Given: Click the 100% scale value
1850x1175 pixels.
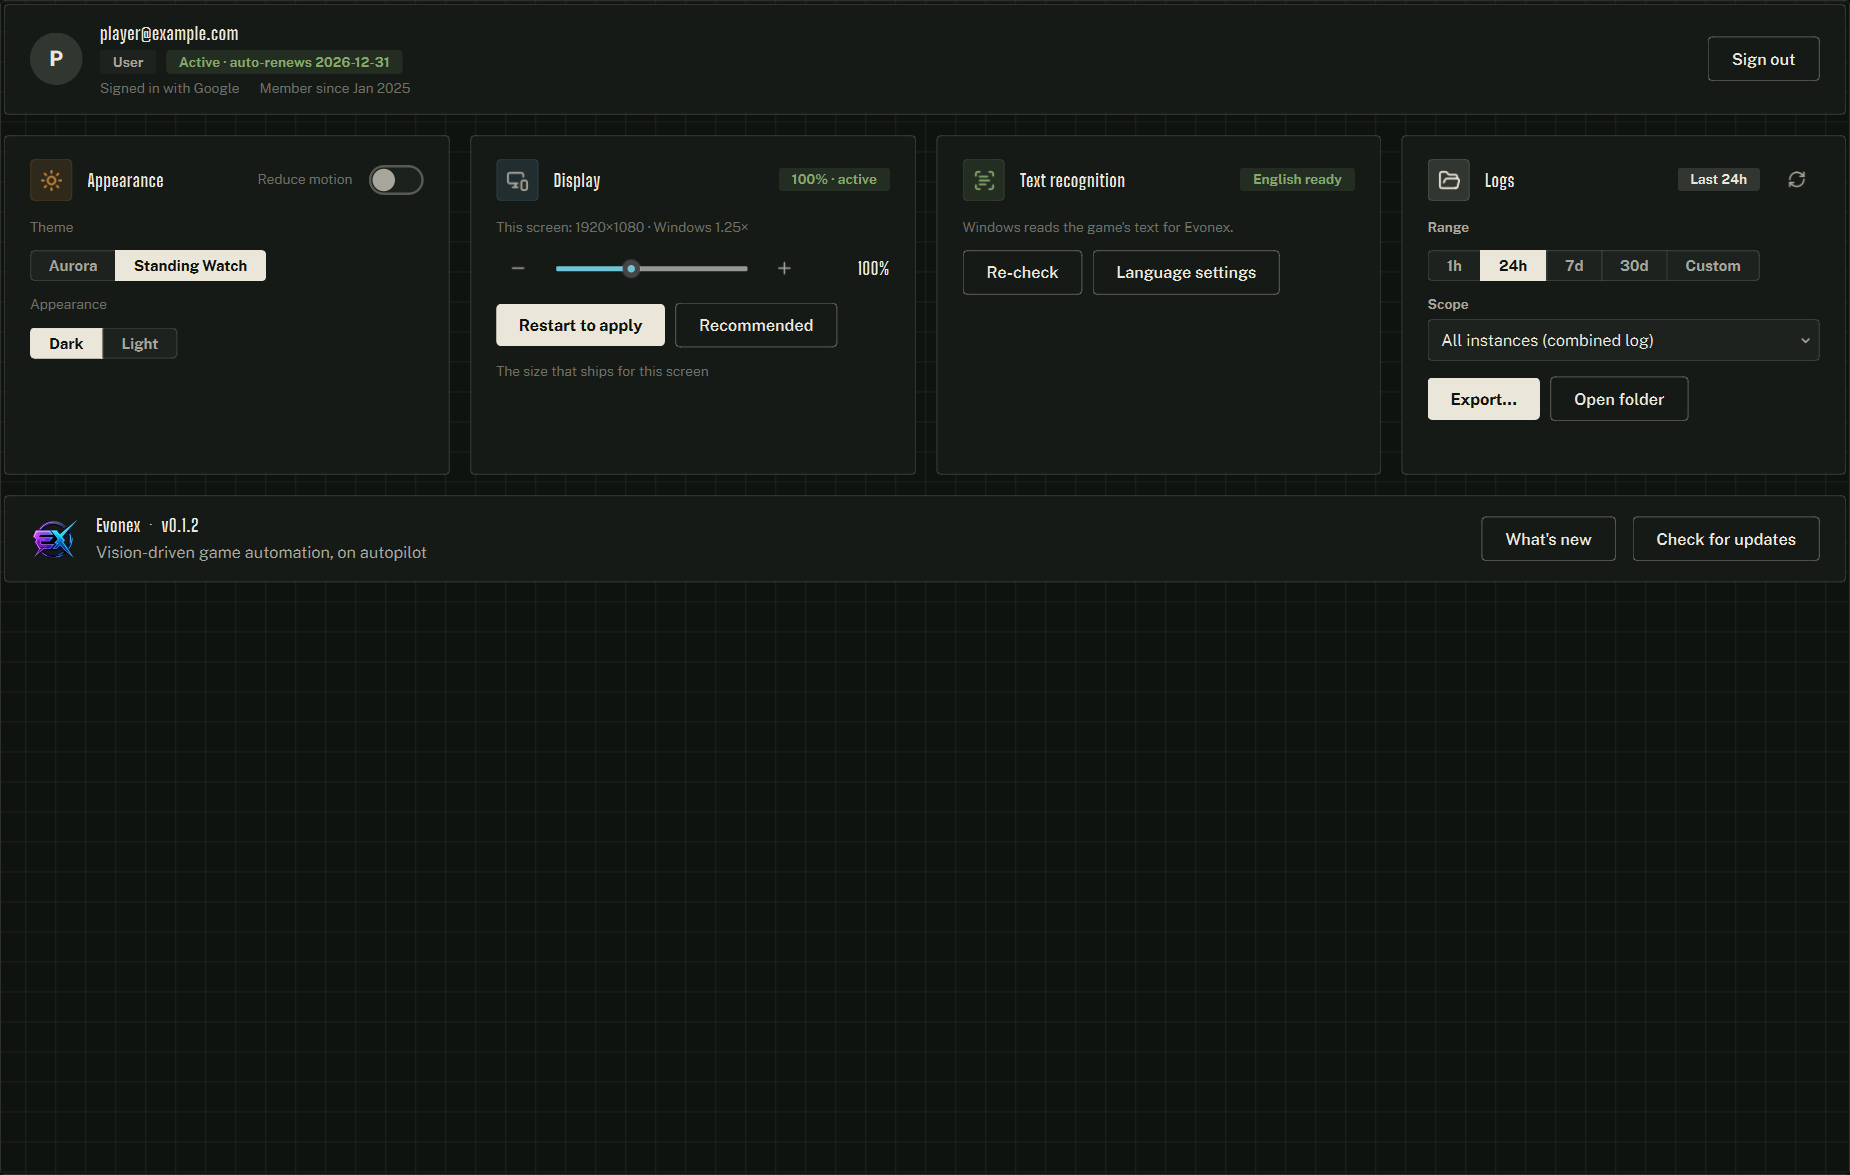Looking at the screenshot, I should click(x=873, y=268).
